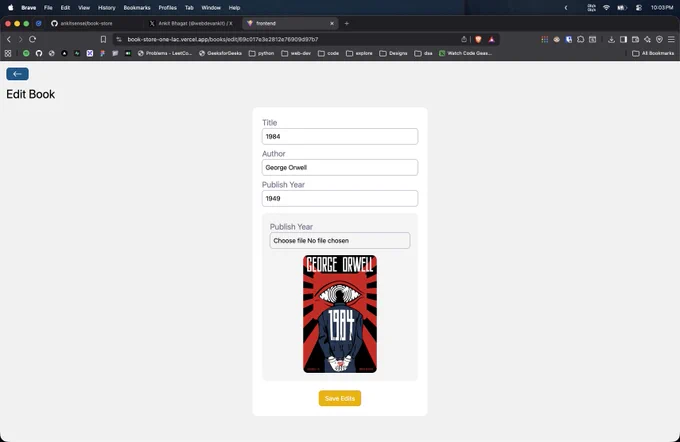Image resolution: width=680 pixels, height=442 pixels.
Task: Expand the code bookmarks folder
Action: point(328,53)
